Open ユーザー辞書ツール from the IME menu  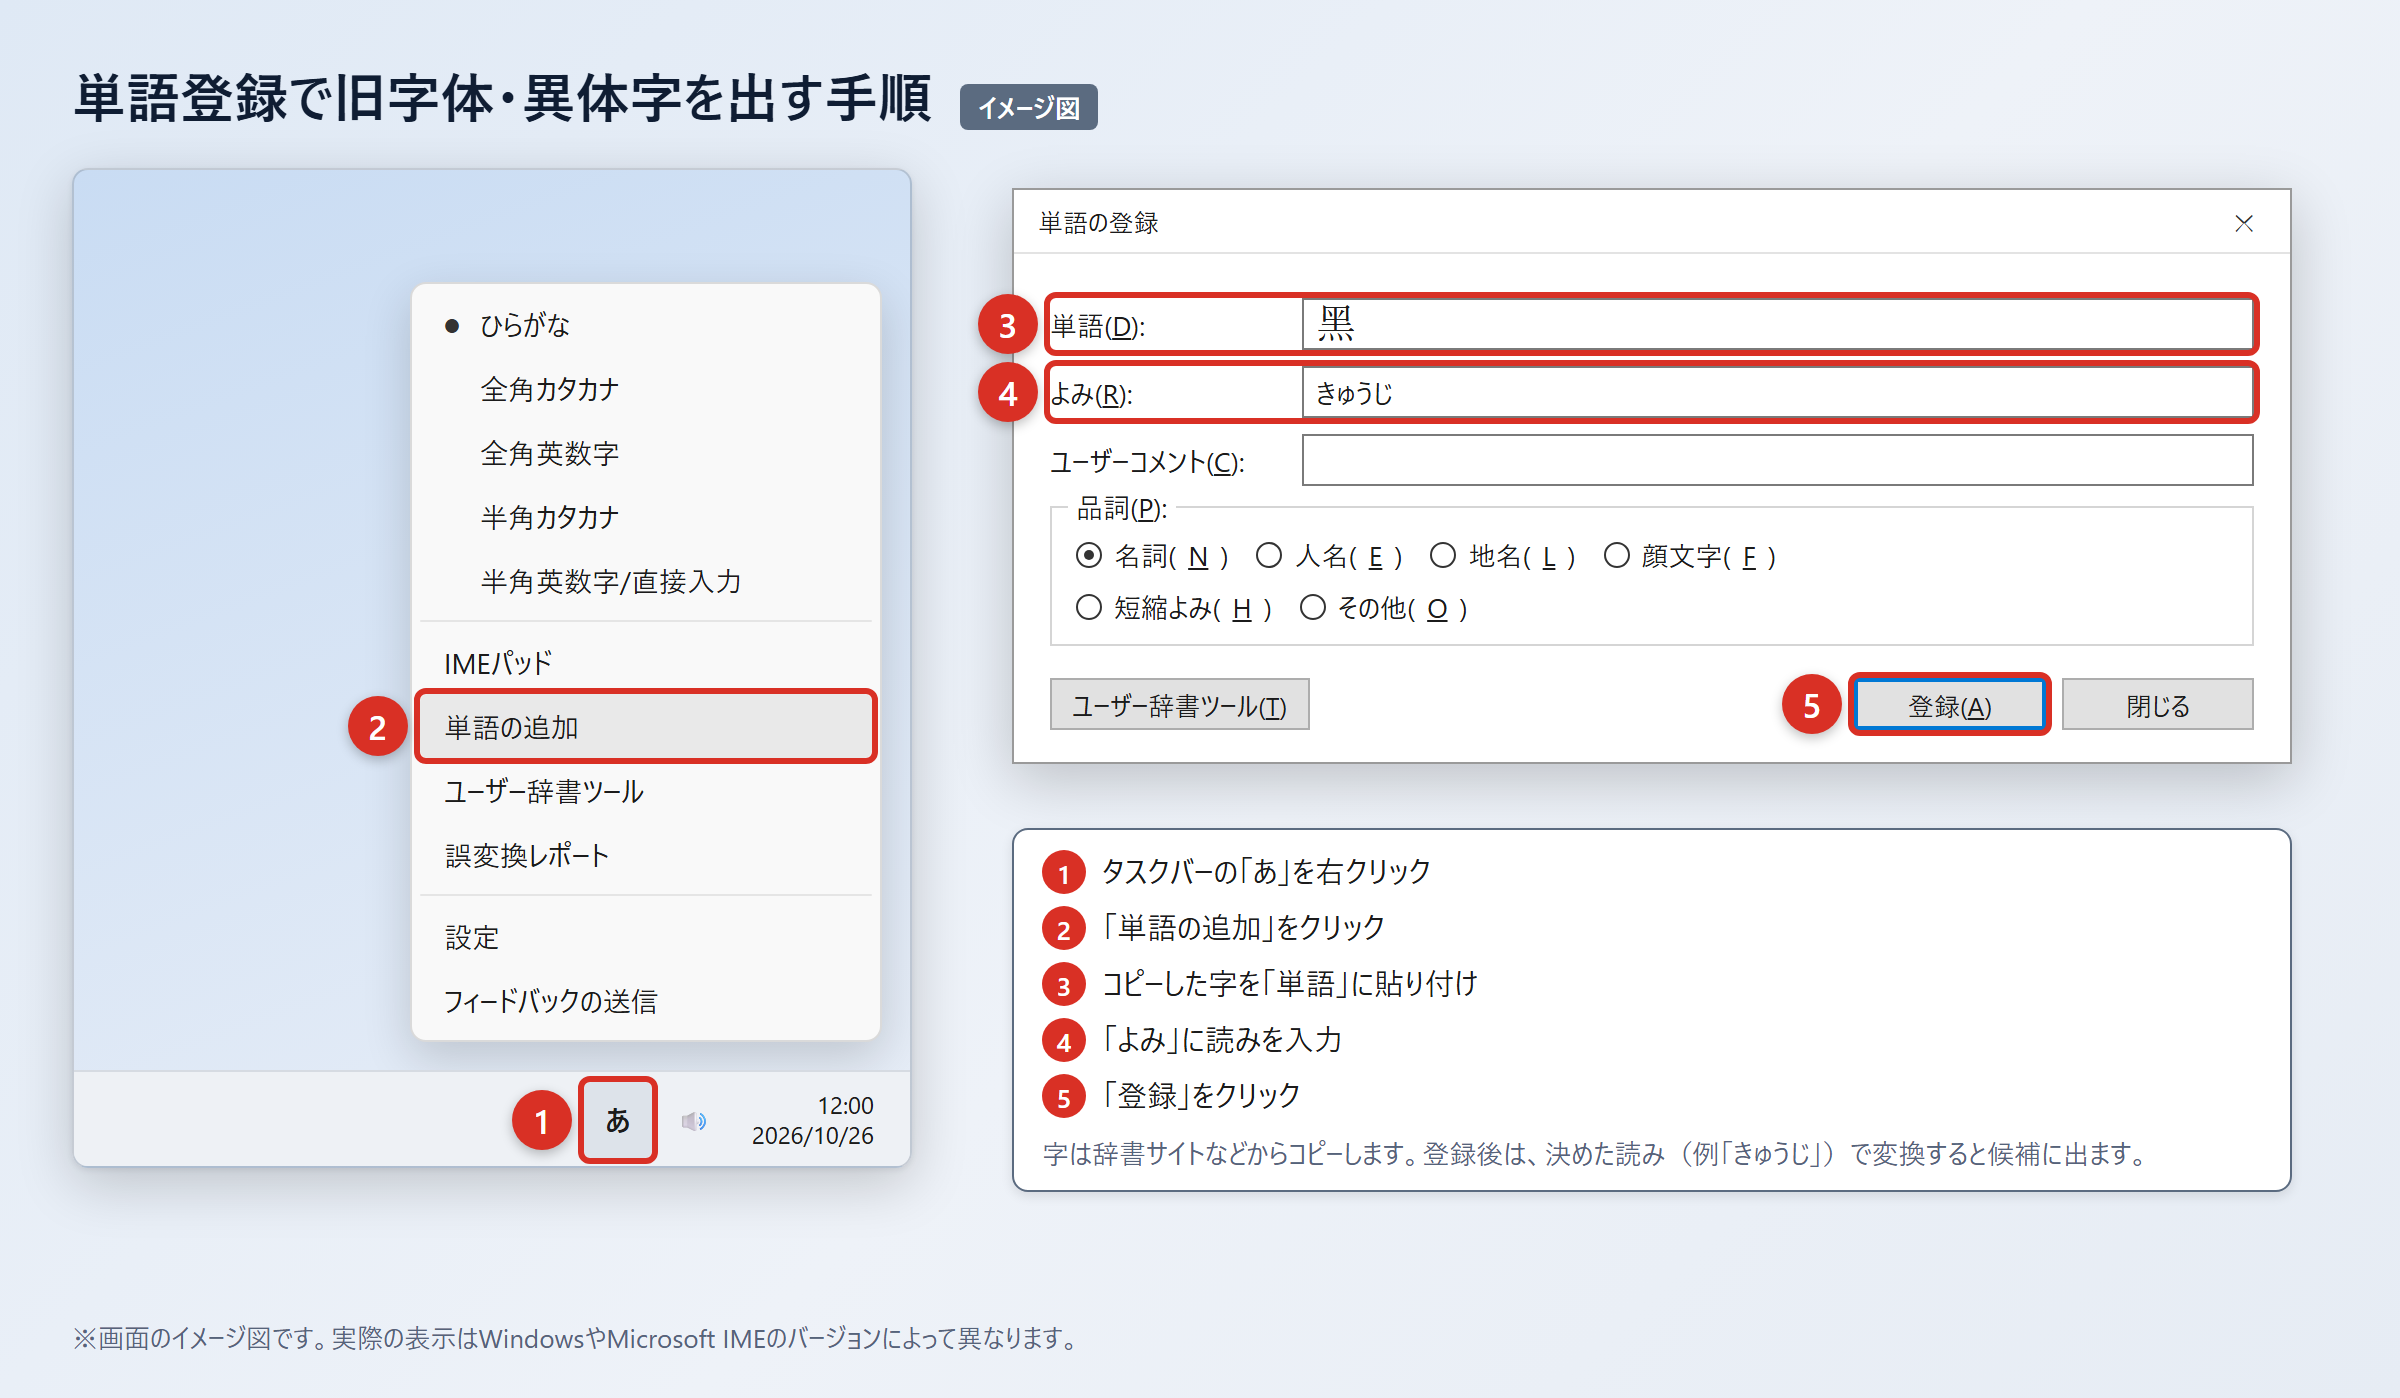coord(646,791)
